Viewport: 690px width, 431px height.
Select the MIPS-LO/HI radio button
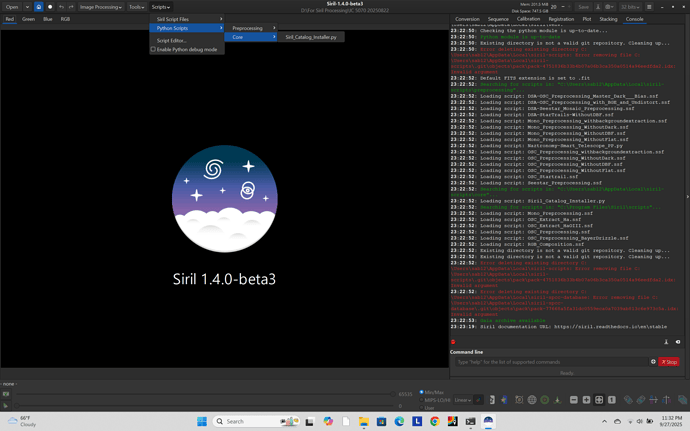[421, 400]
